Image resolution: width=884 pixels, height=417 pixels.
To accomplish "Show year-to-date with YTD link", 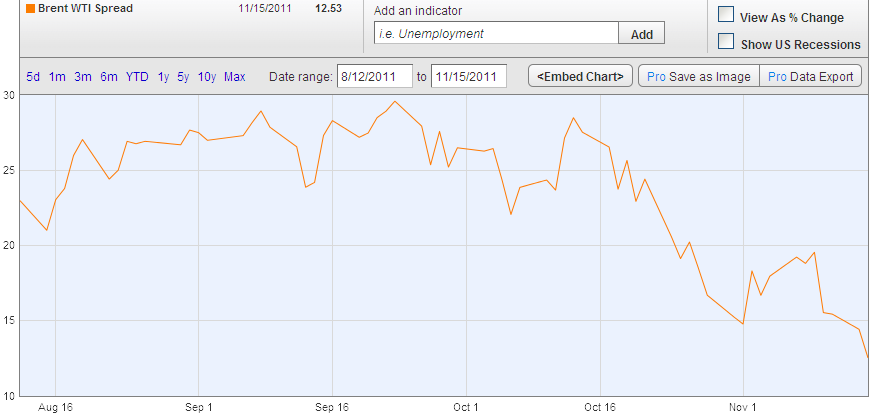I will coord(137,77).
